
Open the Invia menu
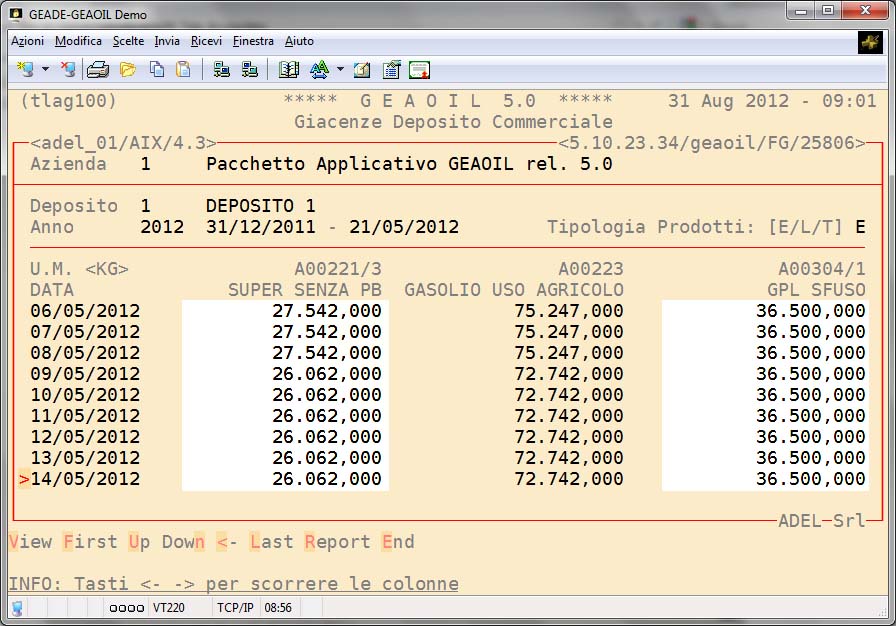point(167,41)
